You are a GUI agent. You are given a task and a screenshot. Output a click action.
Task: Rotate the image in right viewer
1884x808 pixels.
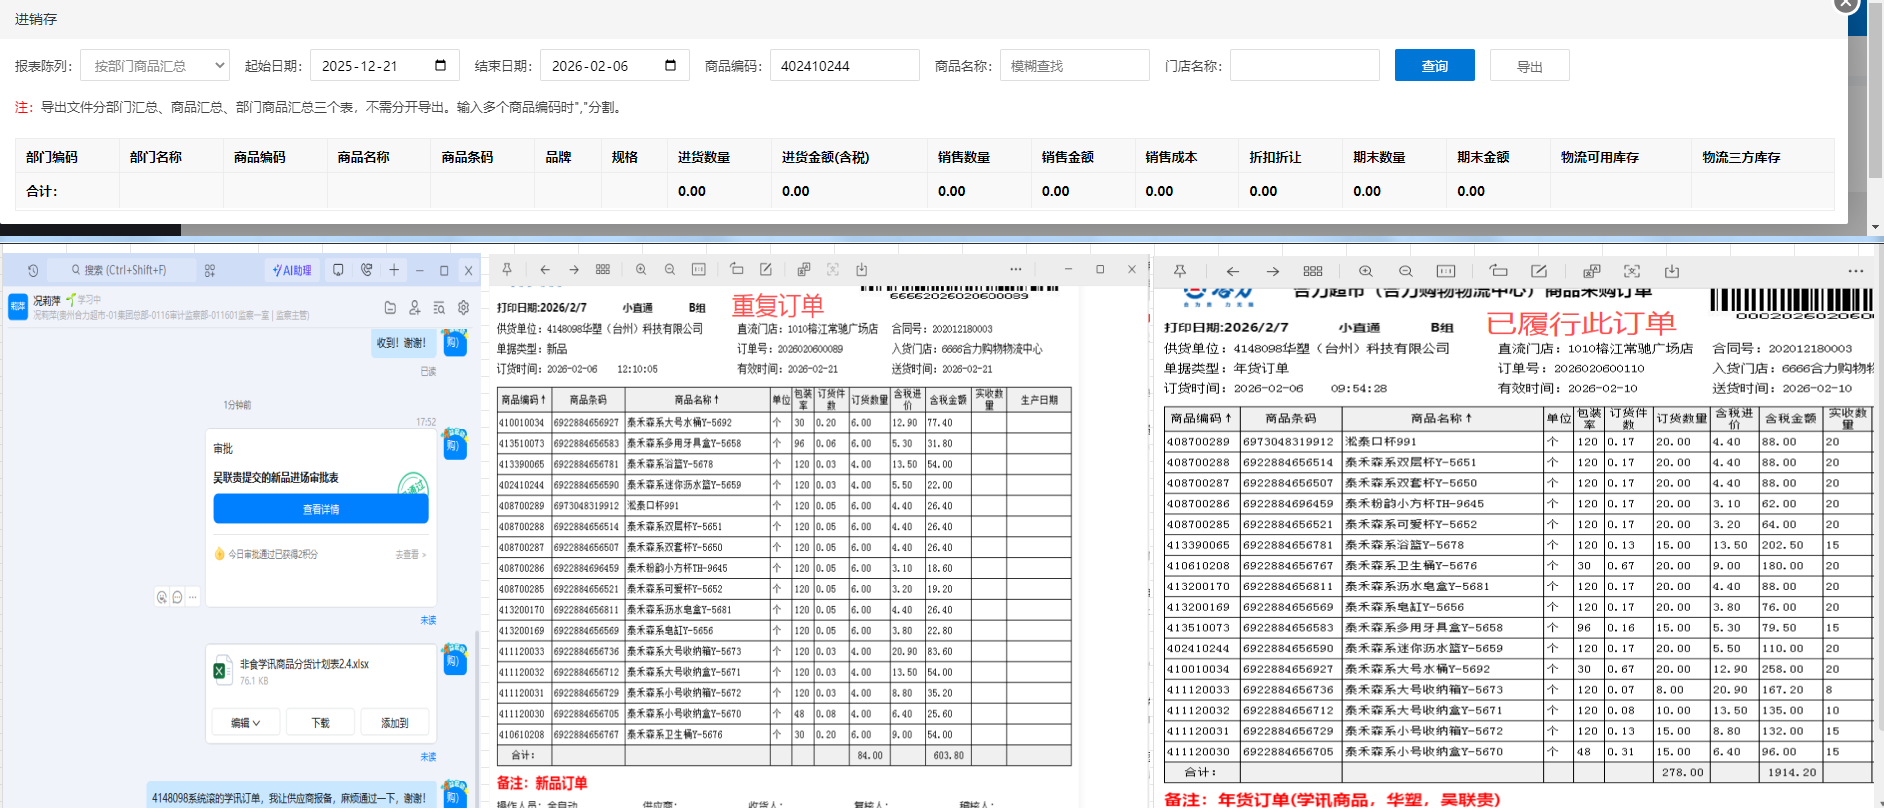1498,271
